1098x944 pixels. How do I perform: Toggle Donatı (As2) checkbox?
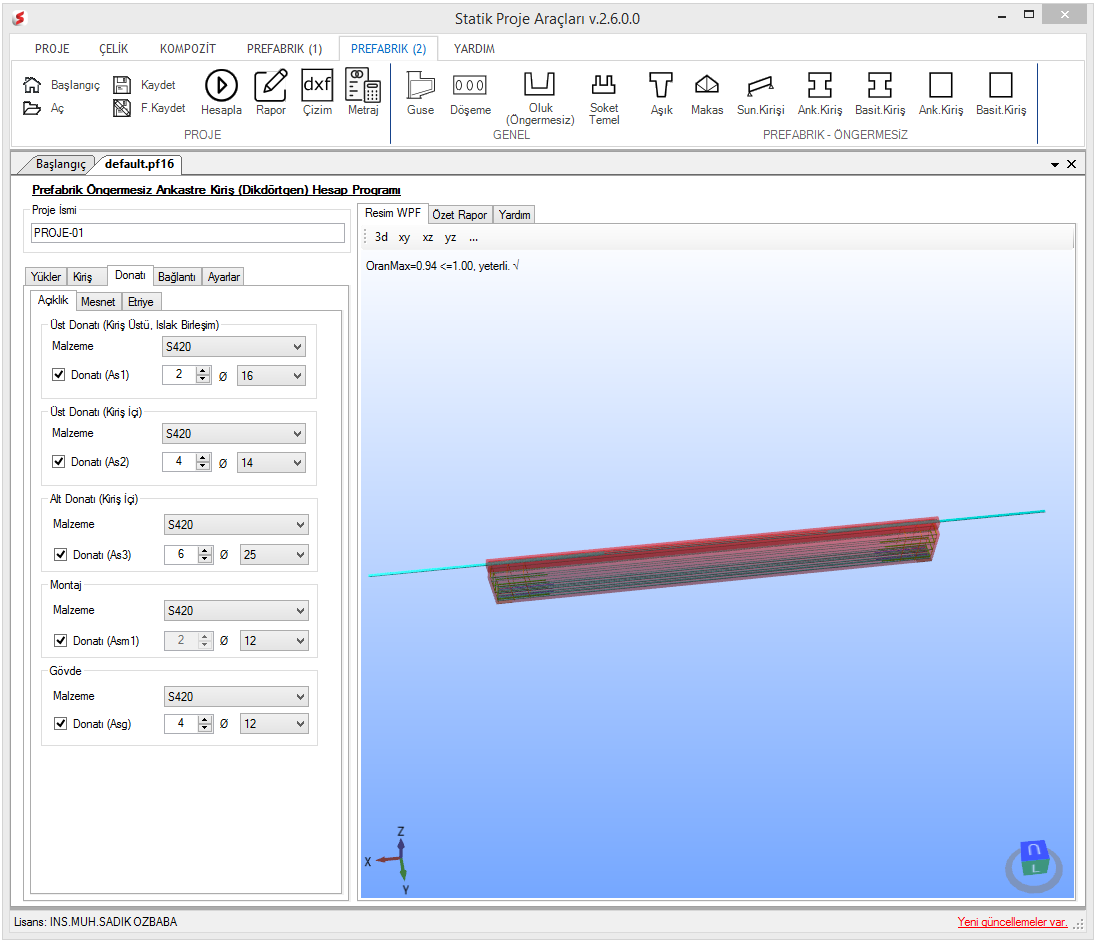pyautogui.click(x=59, y=461)
